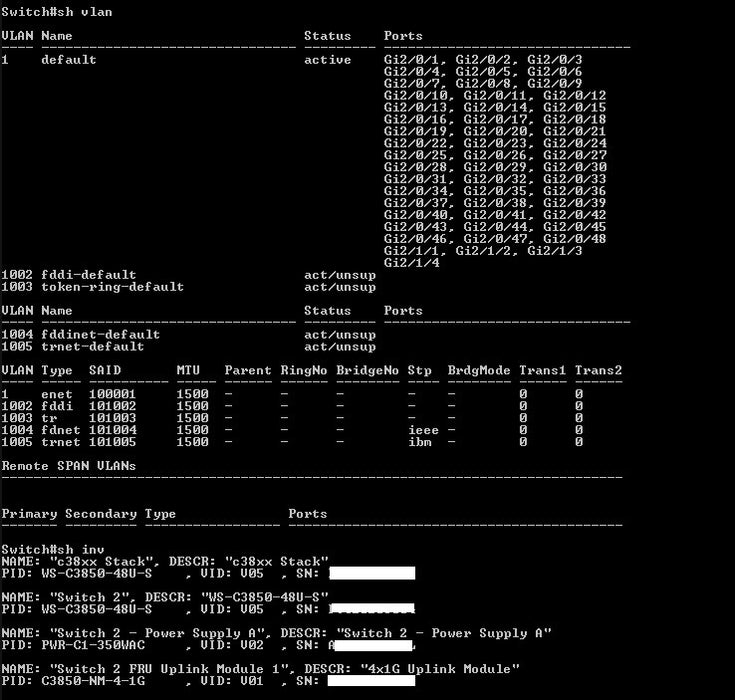Select VLAN name 'fddinet-default'
The height and width of the screenshot is (700, 735).
[x=101, y=334]
